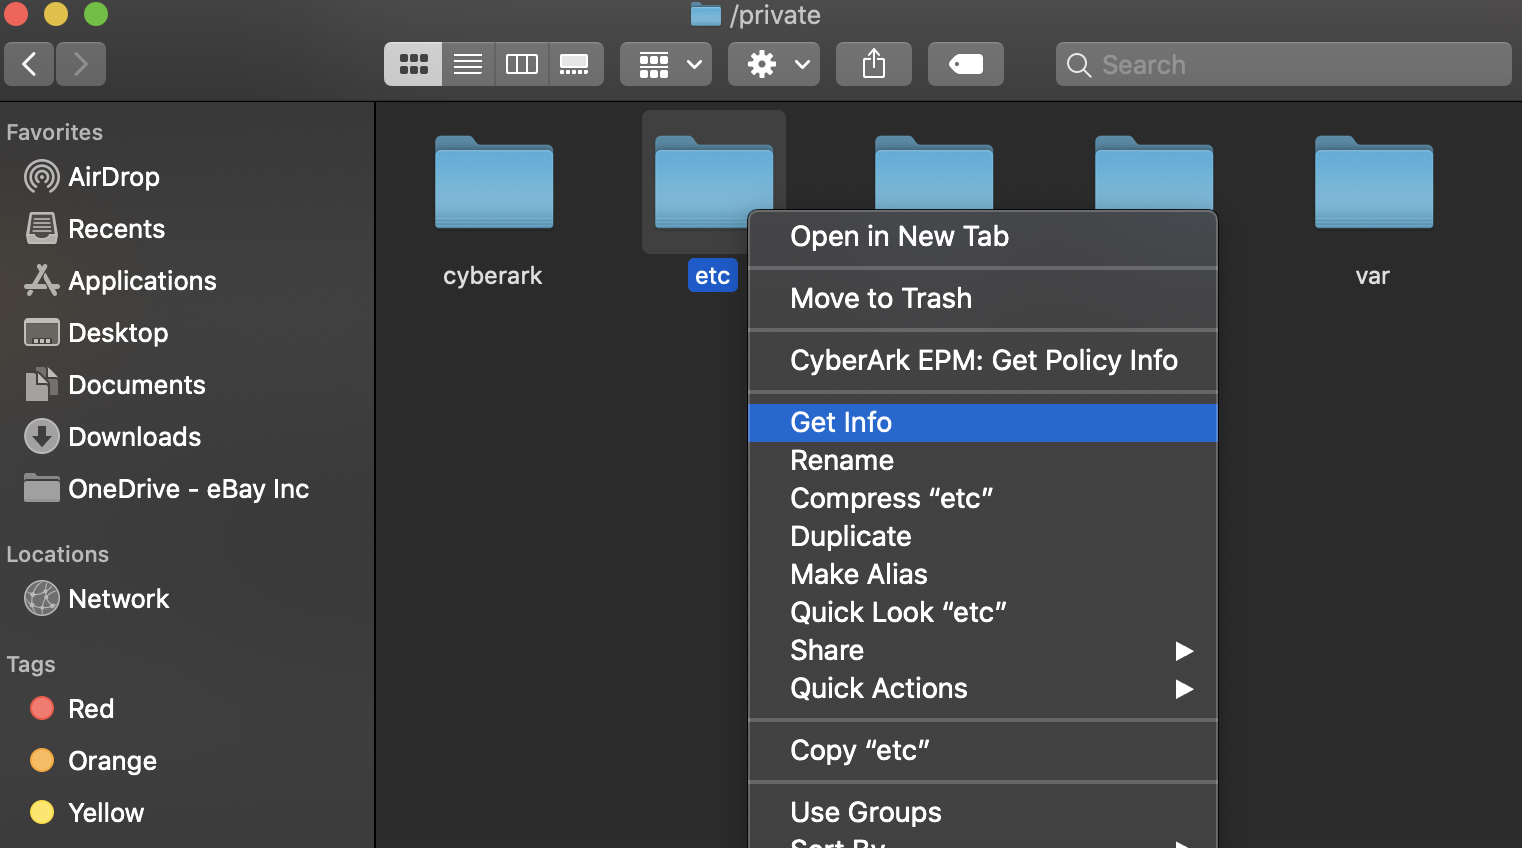1522x848 pixels.
Task: Click the red close window button
Action: [16, 14]
